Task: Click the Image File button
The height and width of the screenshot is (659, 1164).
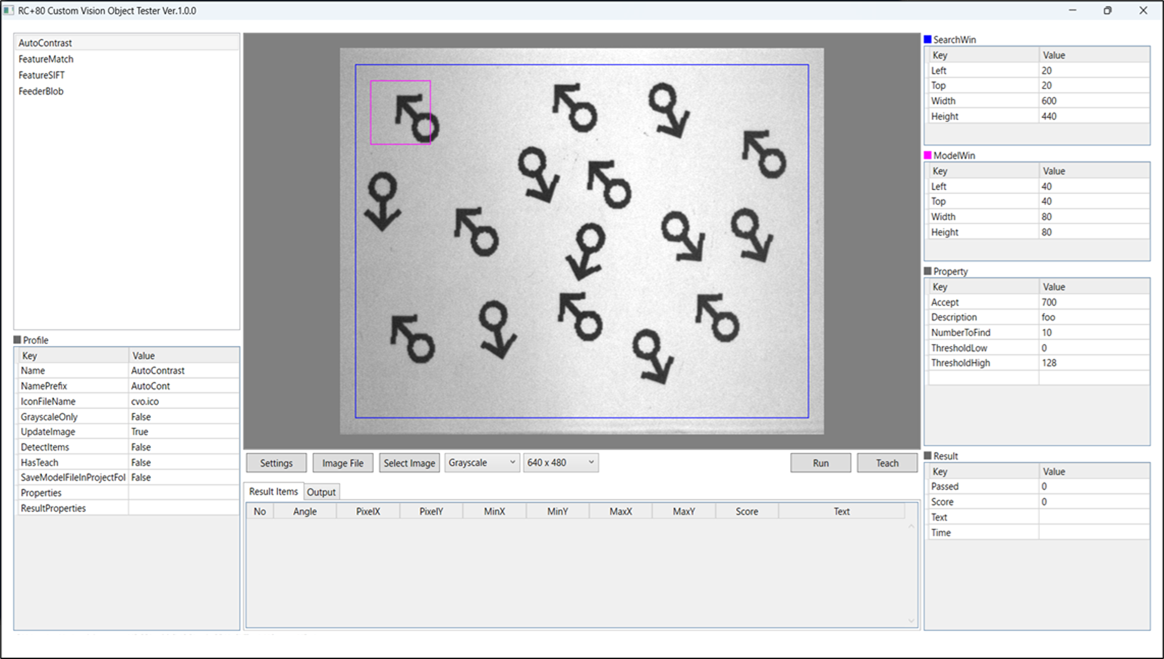Action: click(x=343, y=463)
